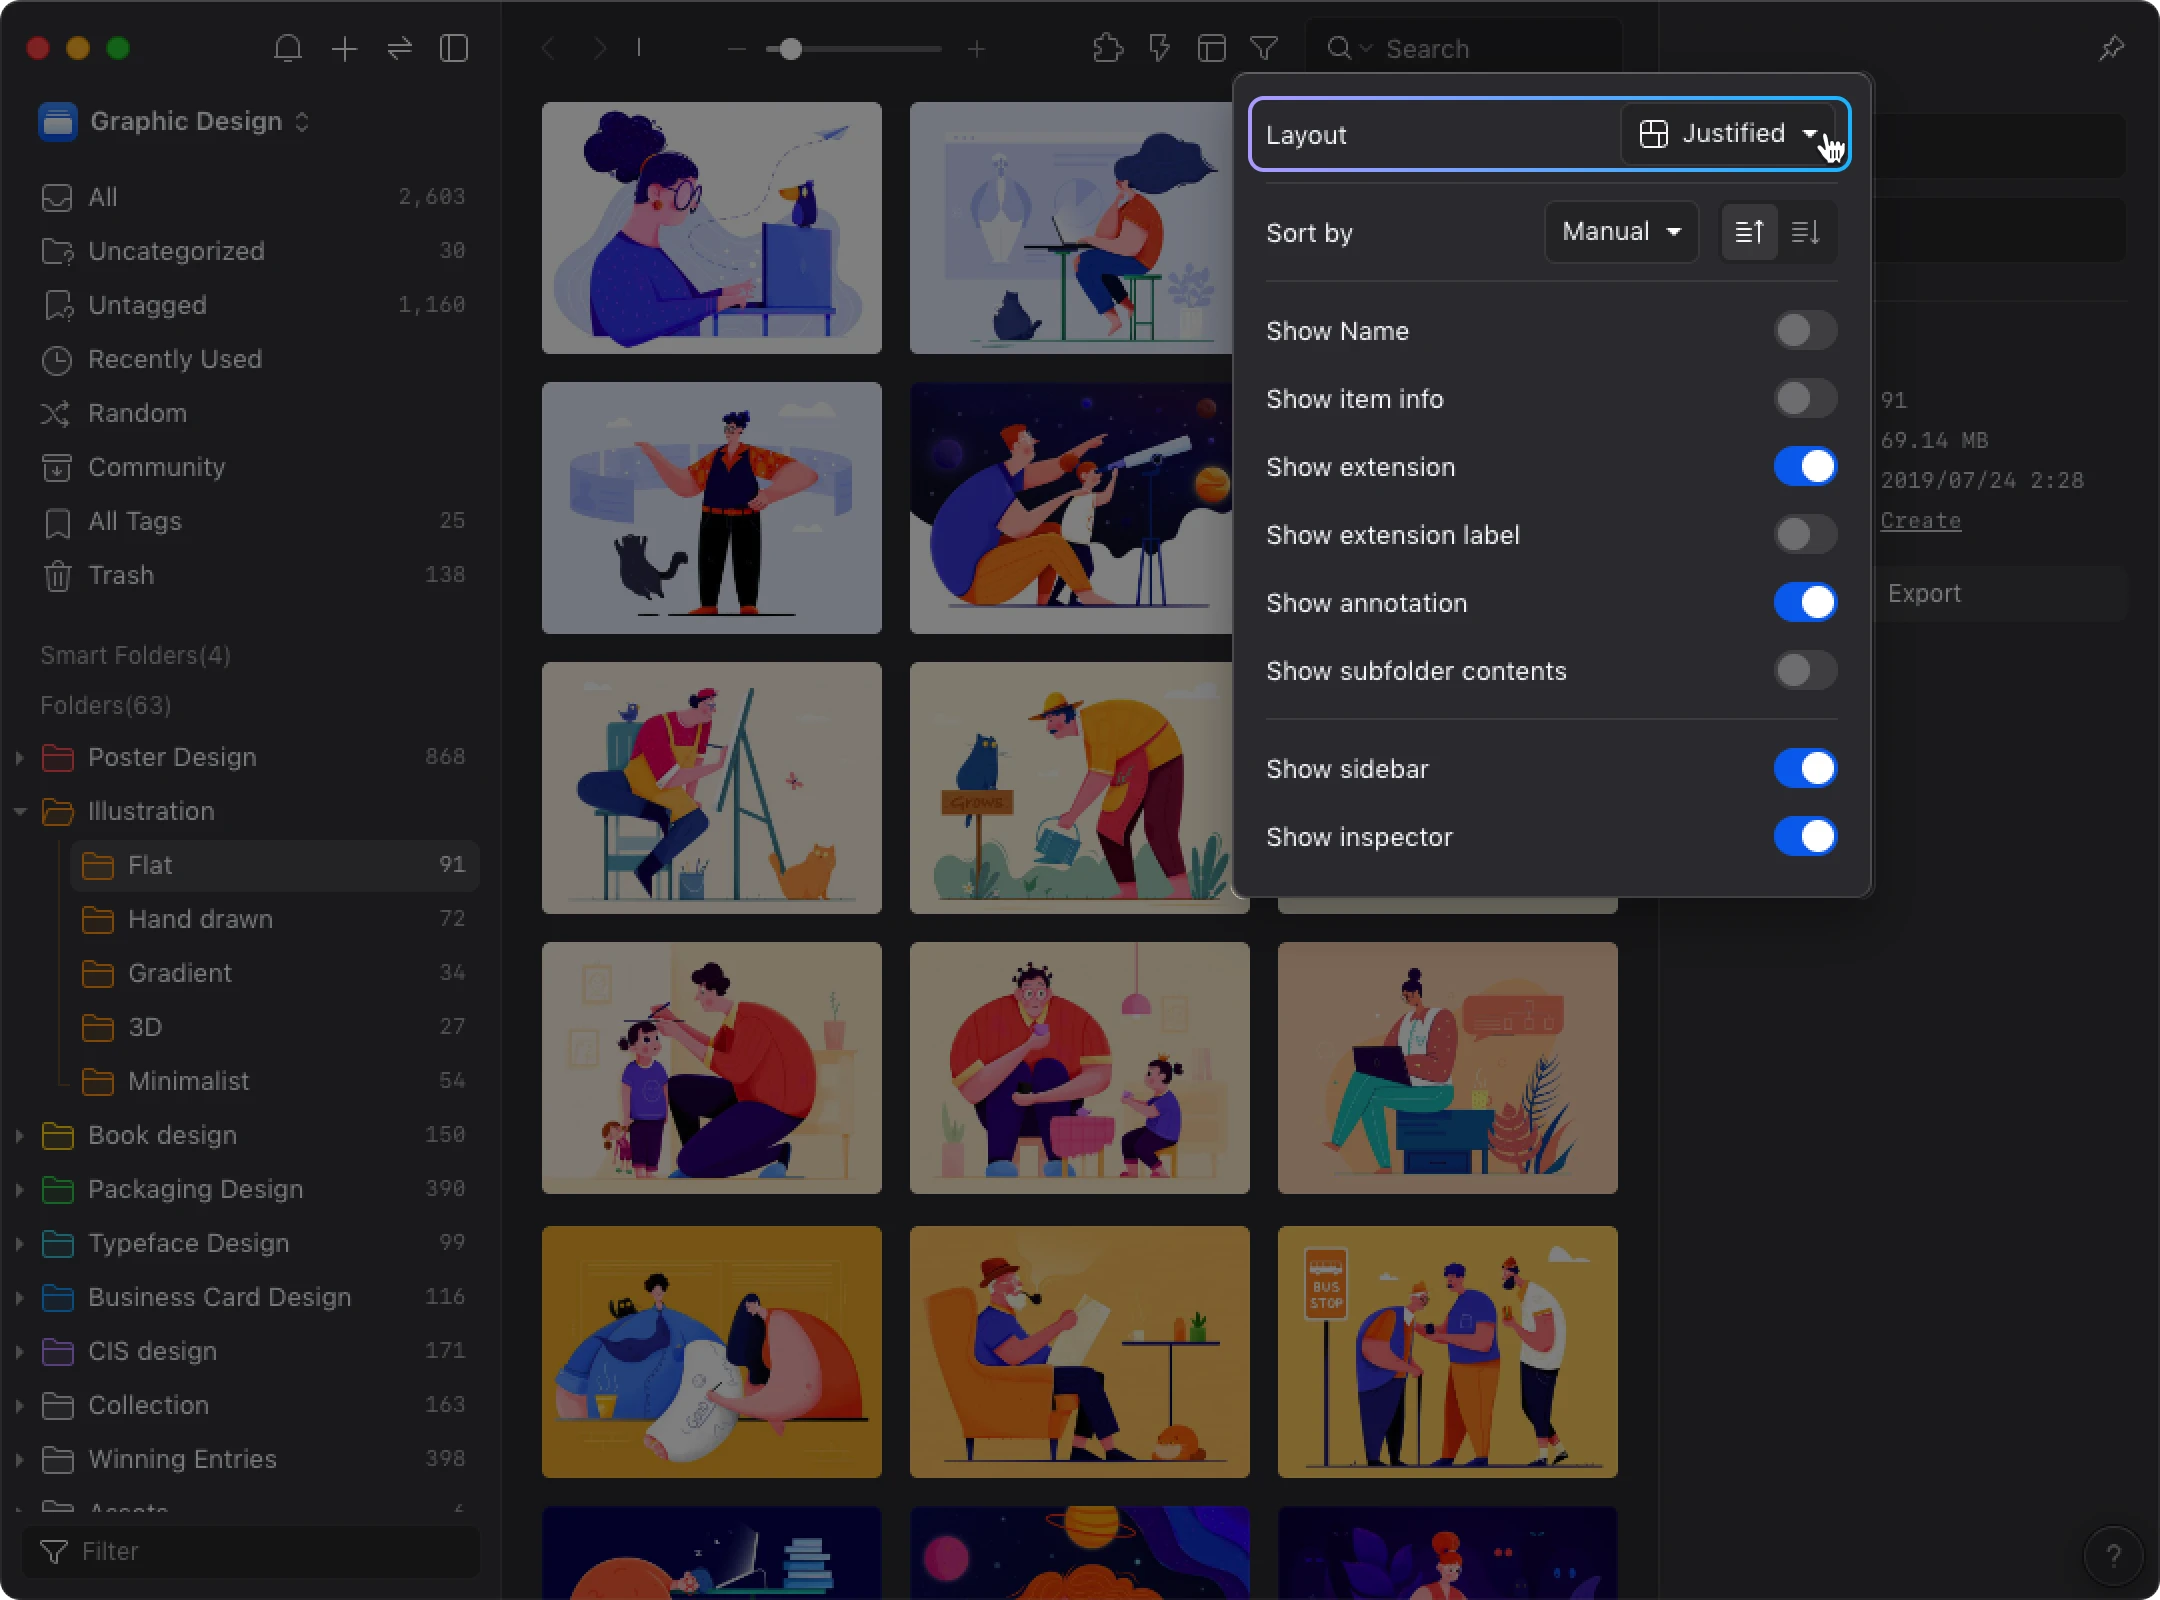Click the thumbnail zoom slider handle
Viewport: 2160px width, 1600px height.
(790, 48)
